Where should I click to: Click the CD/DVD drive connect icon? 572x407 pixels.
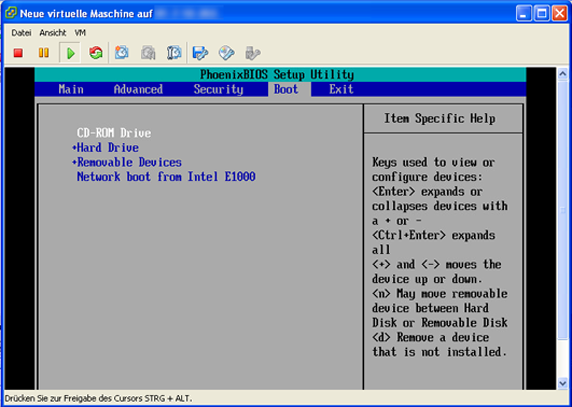(x=227, y=53)
